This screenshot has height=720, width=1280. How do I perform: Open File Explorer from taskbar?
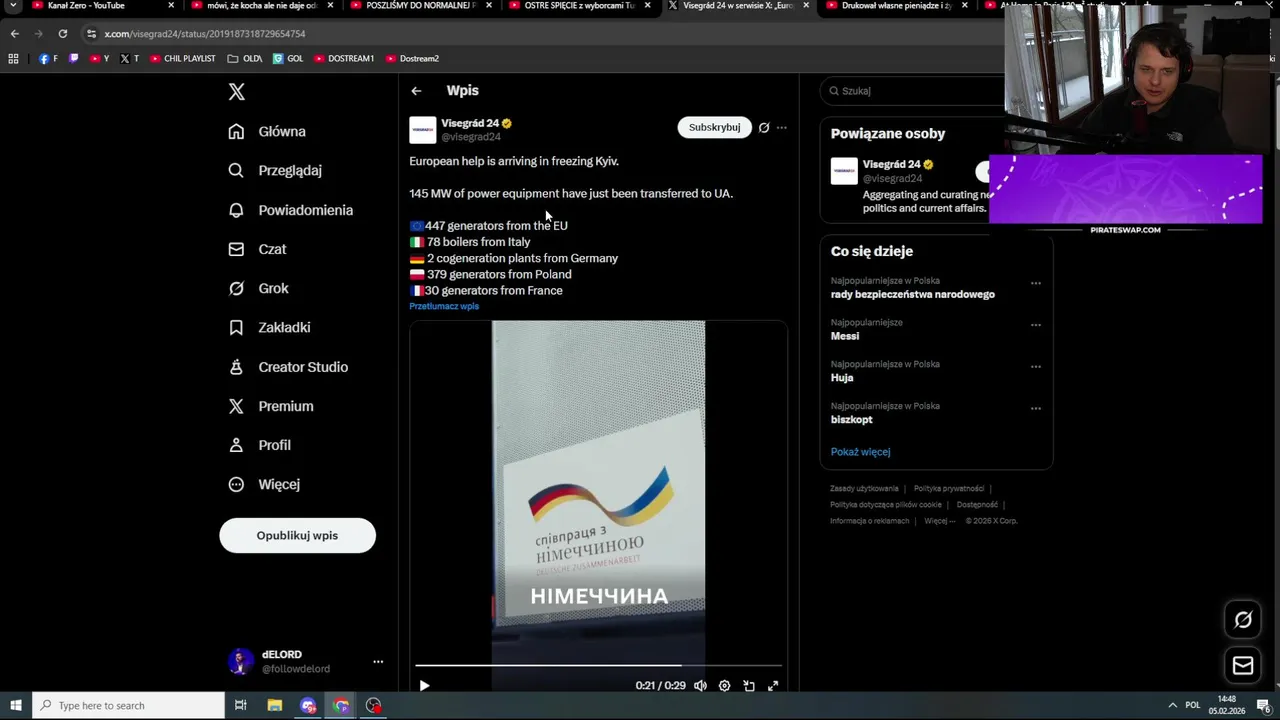click(x=275, y=706)
